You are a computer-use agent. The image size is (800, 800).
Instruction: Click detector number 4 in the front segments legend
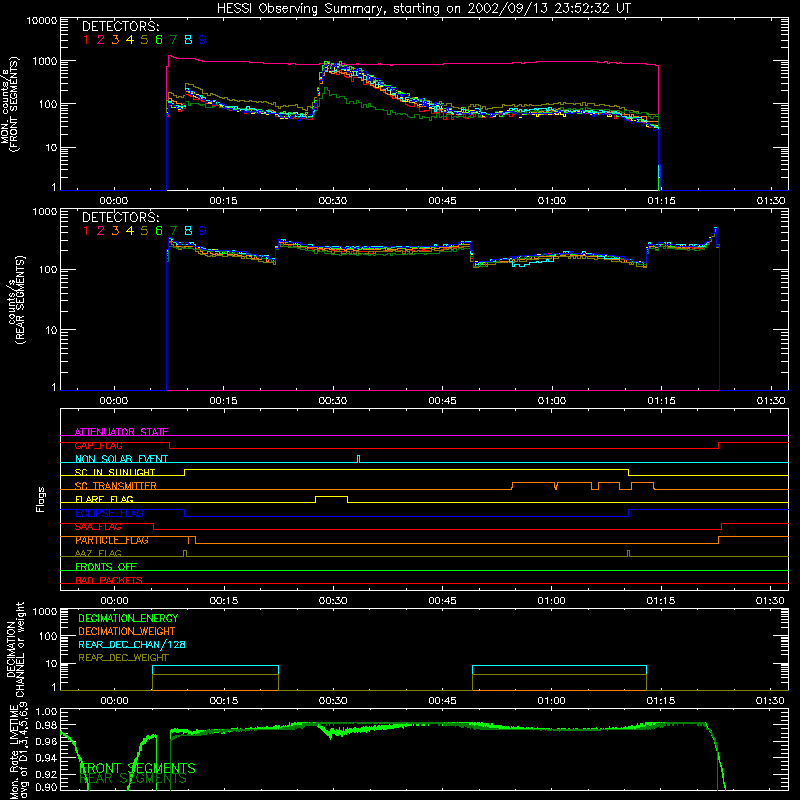(x=130, y=40)
